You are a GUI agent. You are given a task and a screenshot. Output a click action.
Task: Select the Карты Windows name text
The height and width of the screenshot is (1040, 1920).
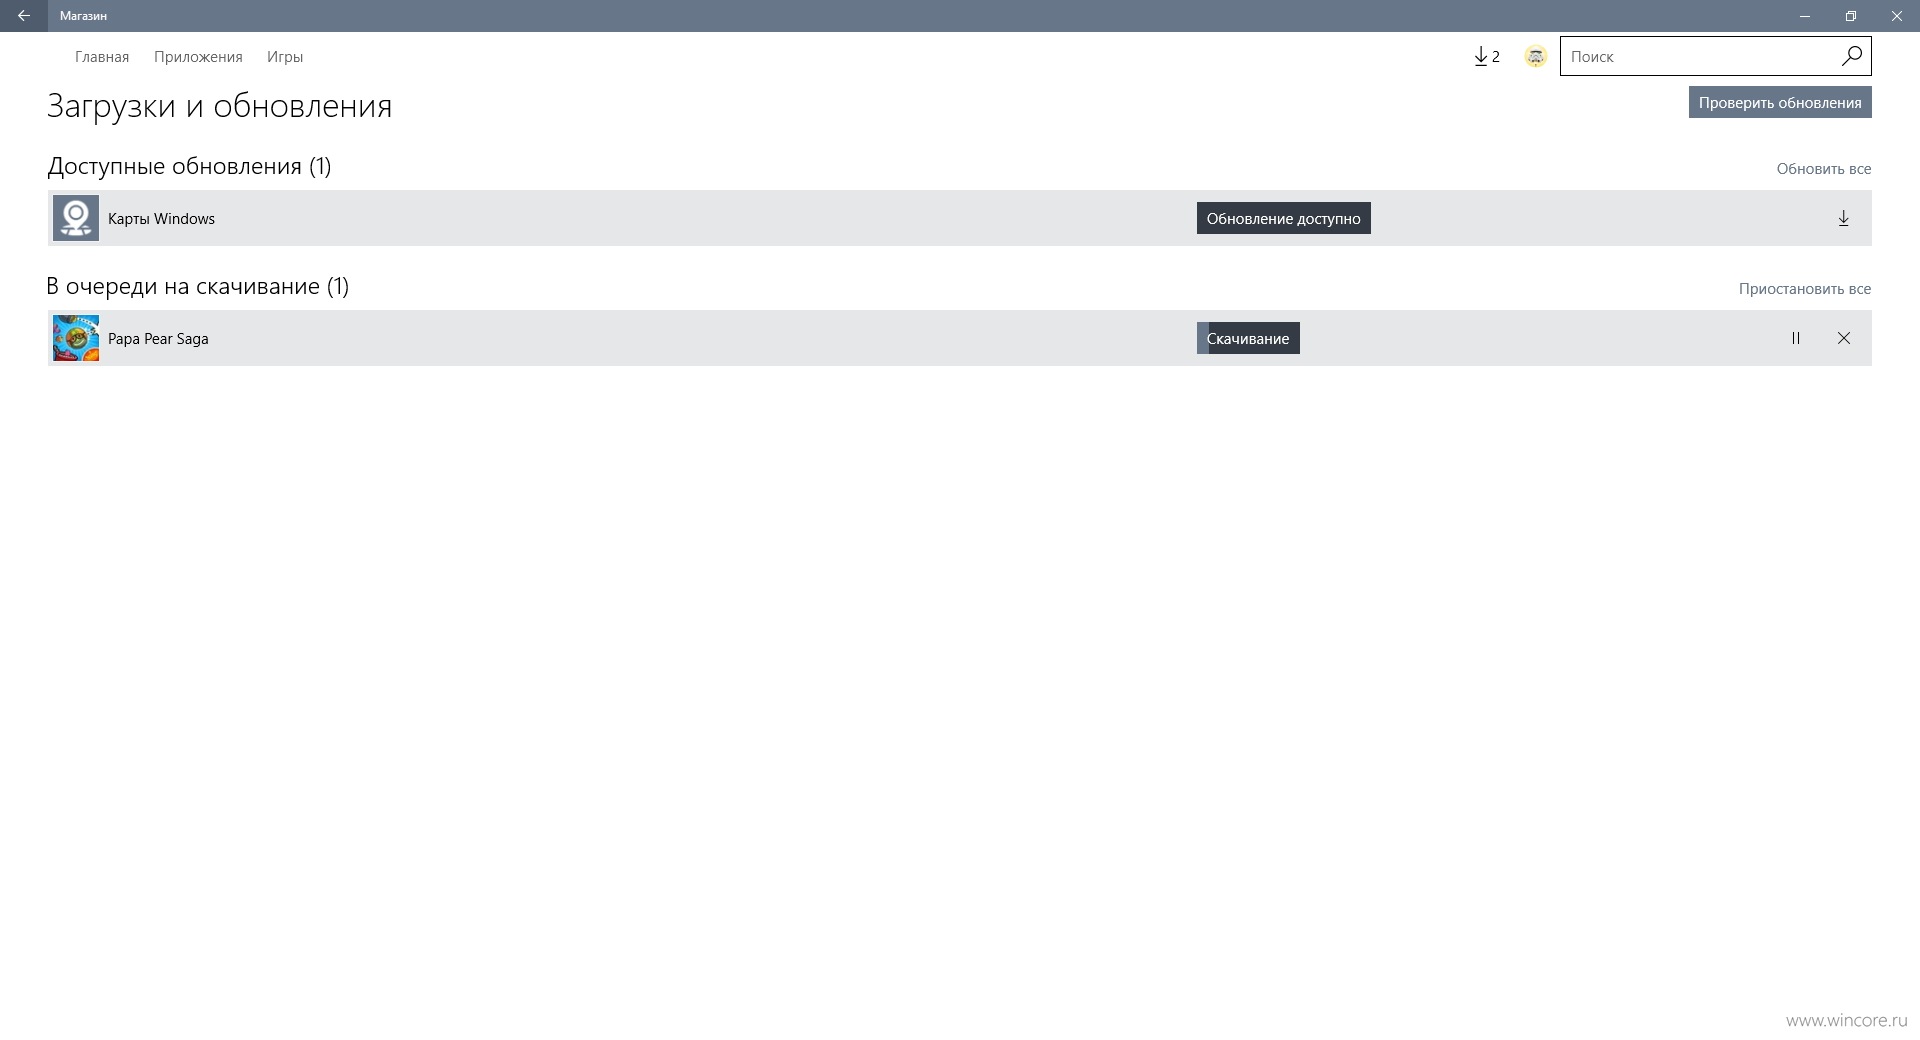(x=161, y=219)
